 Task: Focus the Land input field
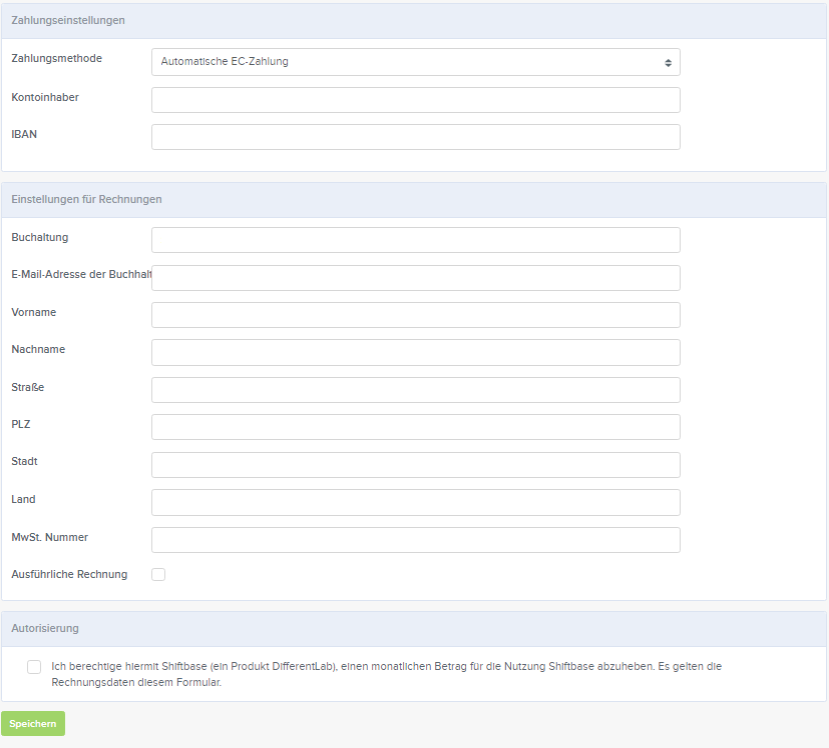click(x=416, y=503)
